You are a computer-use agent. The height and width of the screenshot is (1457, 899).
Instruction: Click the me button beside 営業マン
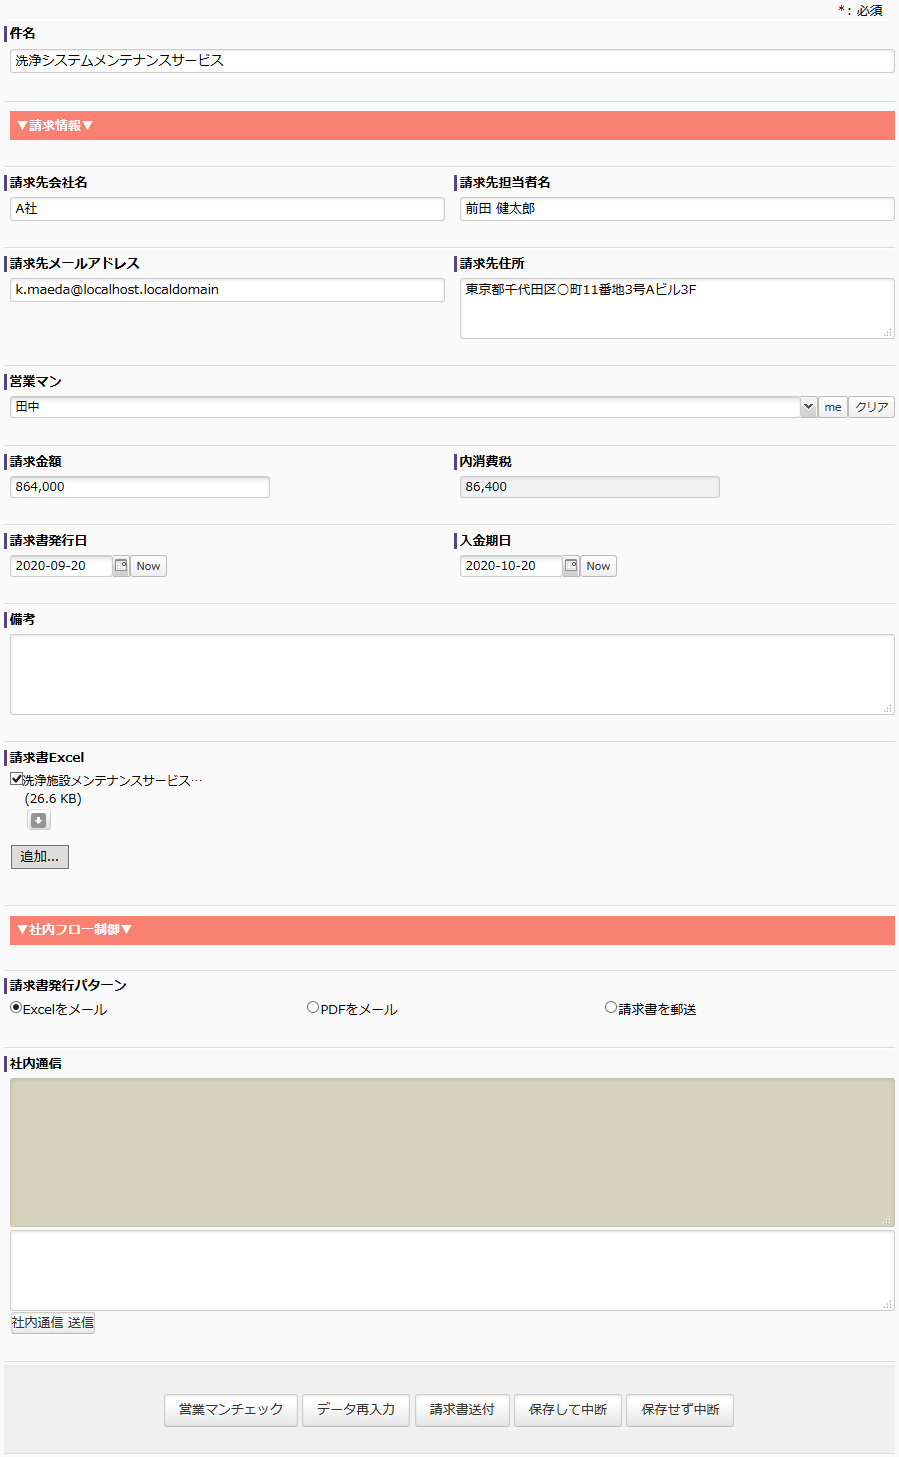coord(833,407)
